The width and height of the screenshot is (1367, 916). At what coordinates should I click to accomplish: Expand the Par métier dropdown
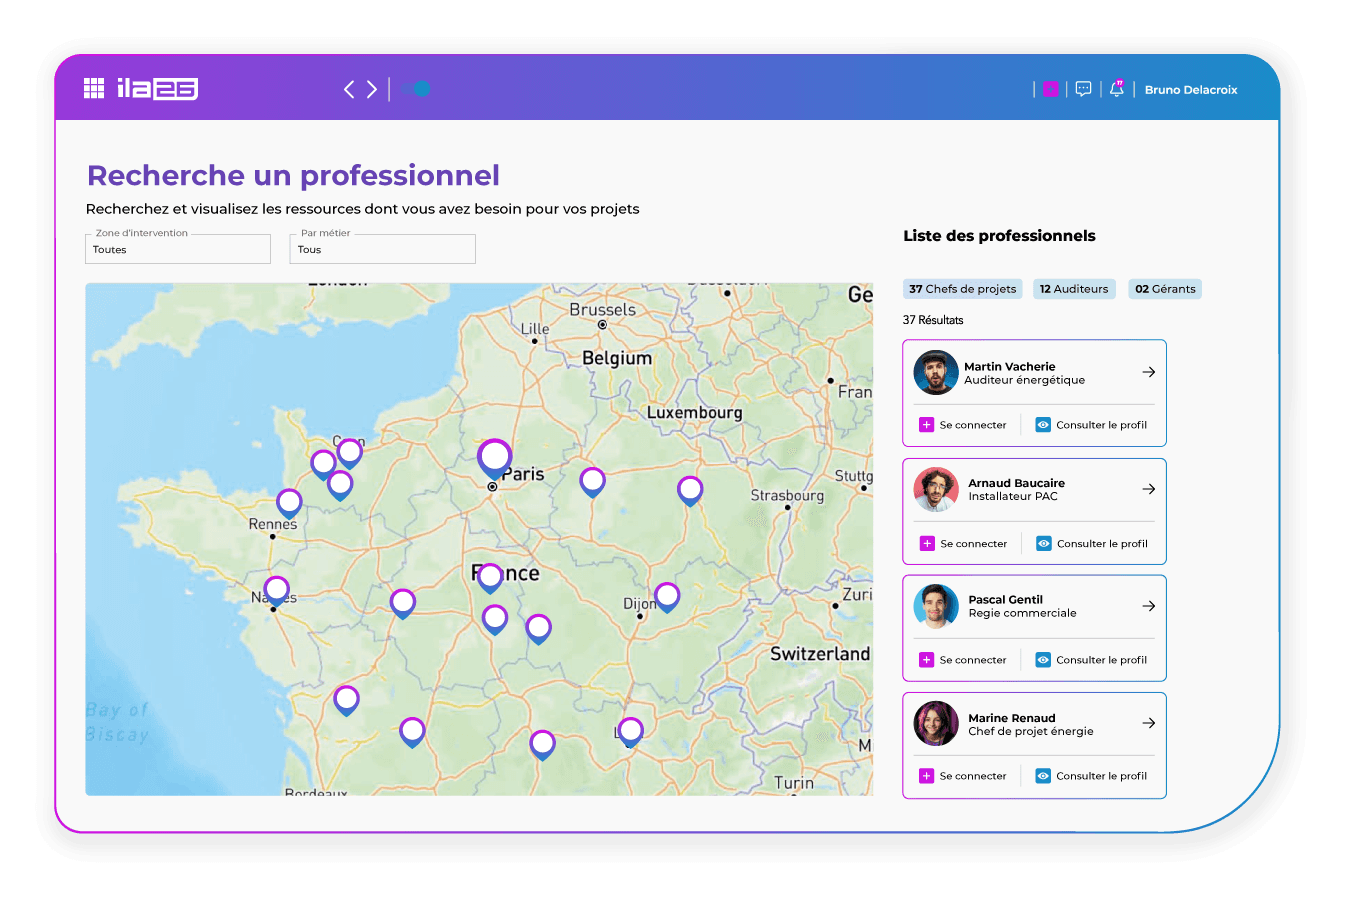coord(382,248)
